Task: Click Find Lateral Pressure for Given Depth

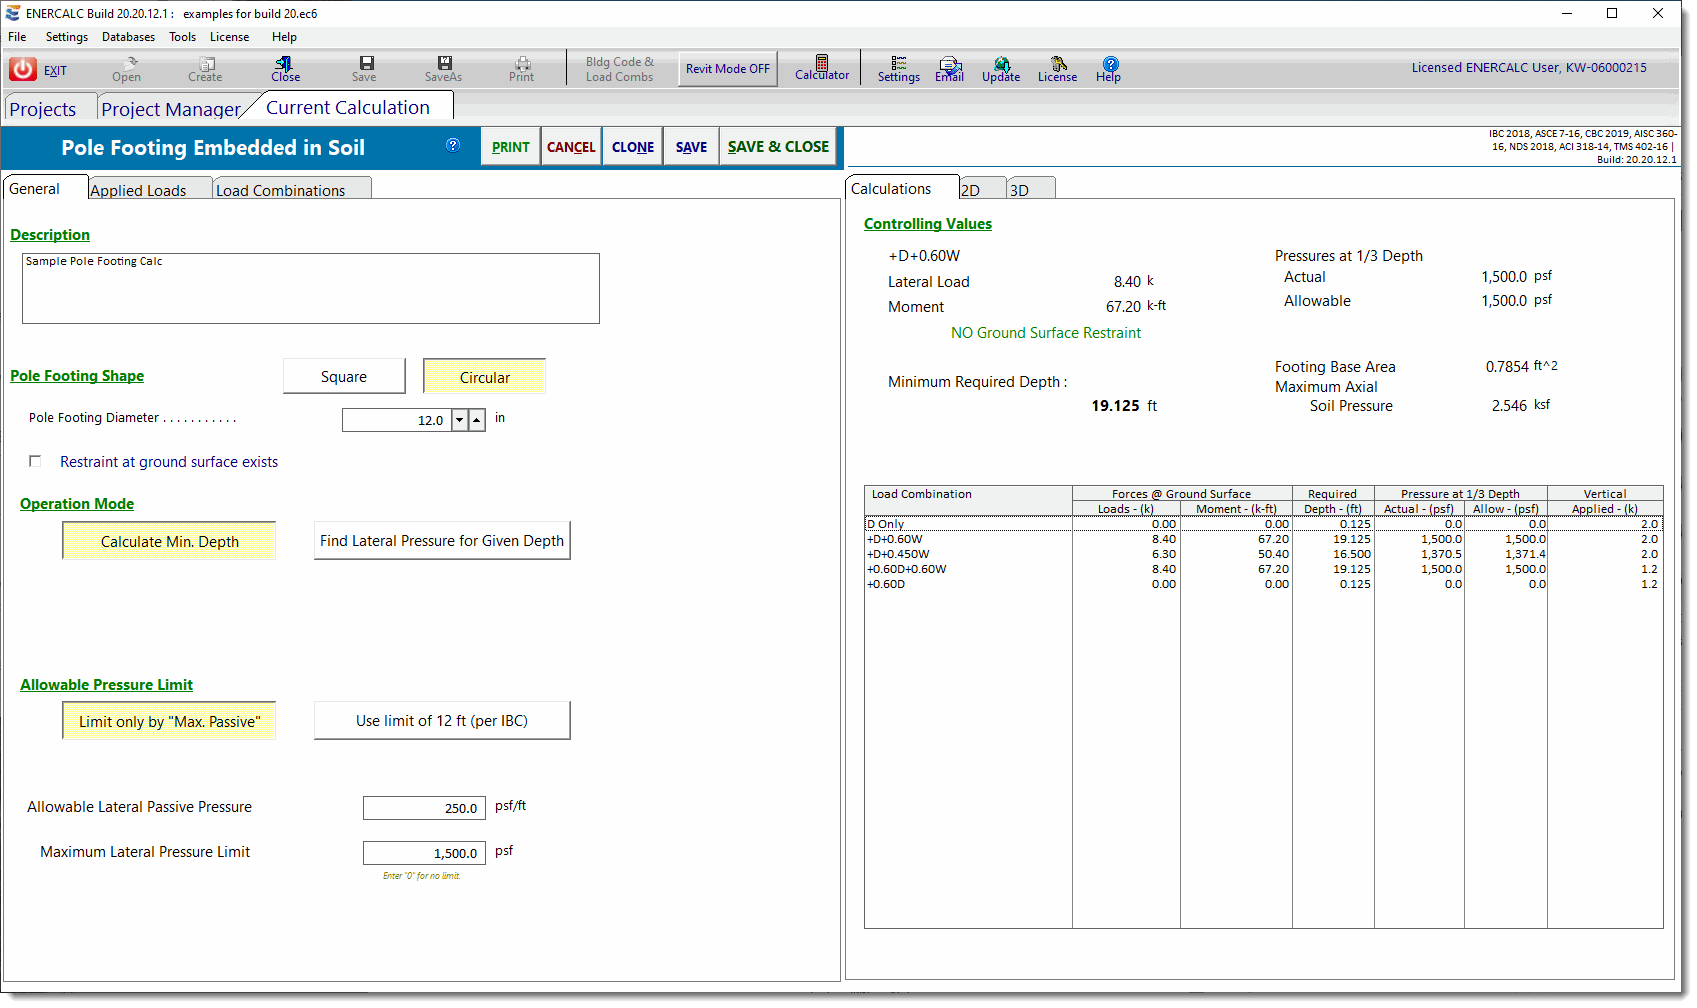Action: [x=442, y=541]
